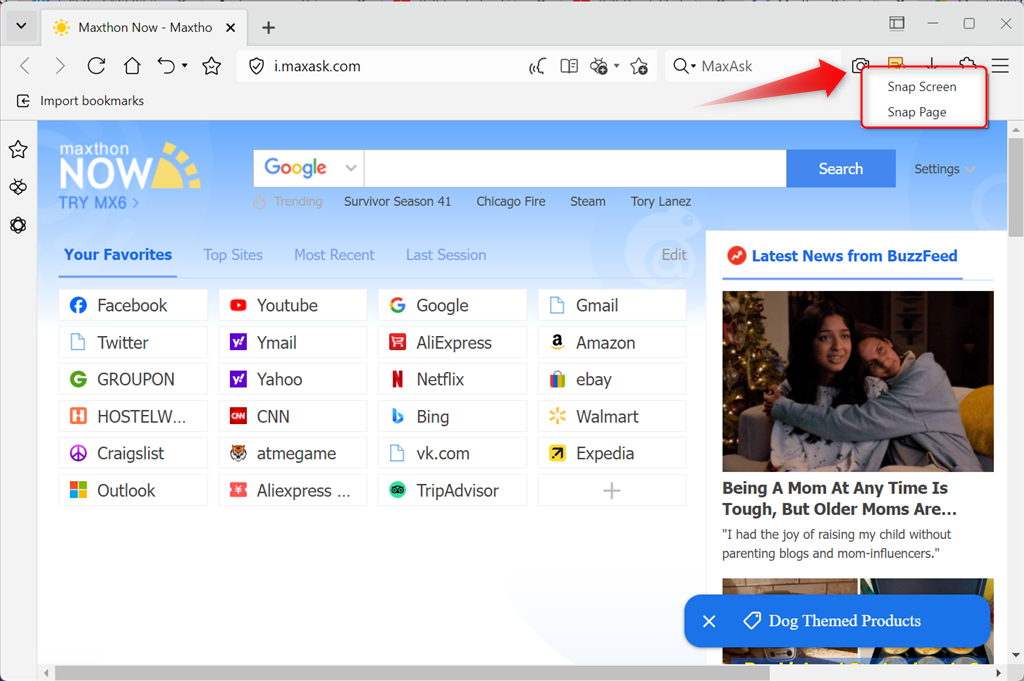Go forward using the forward arrow
The height and width of the screenshot is (681, 1024).
[x=60, y=66]
